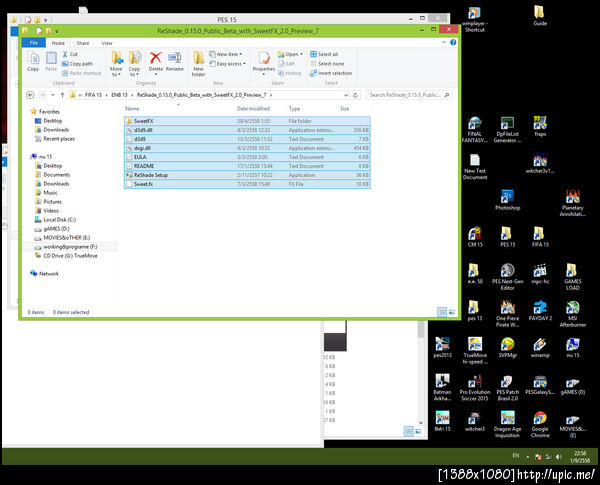Image resolution: width=600 pixels, height=485 pixels.
Task: Click the Up one level arrow
Action: (62, 95)
